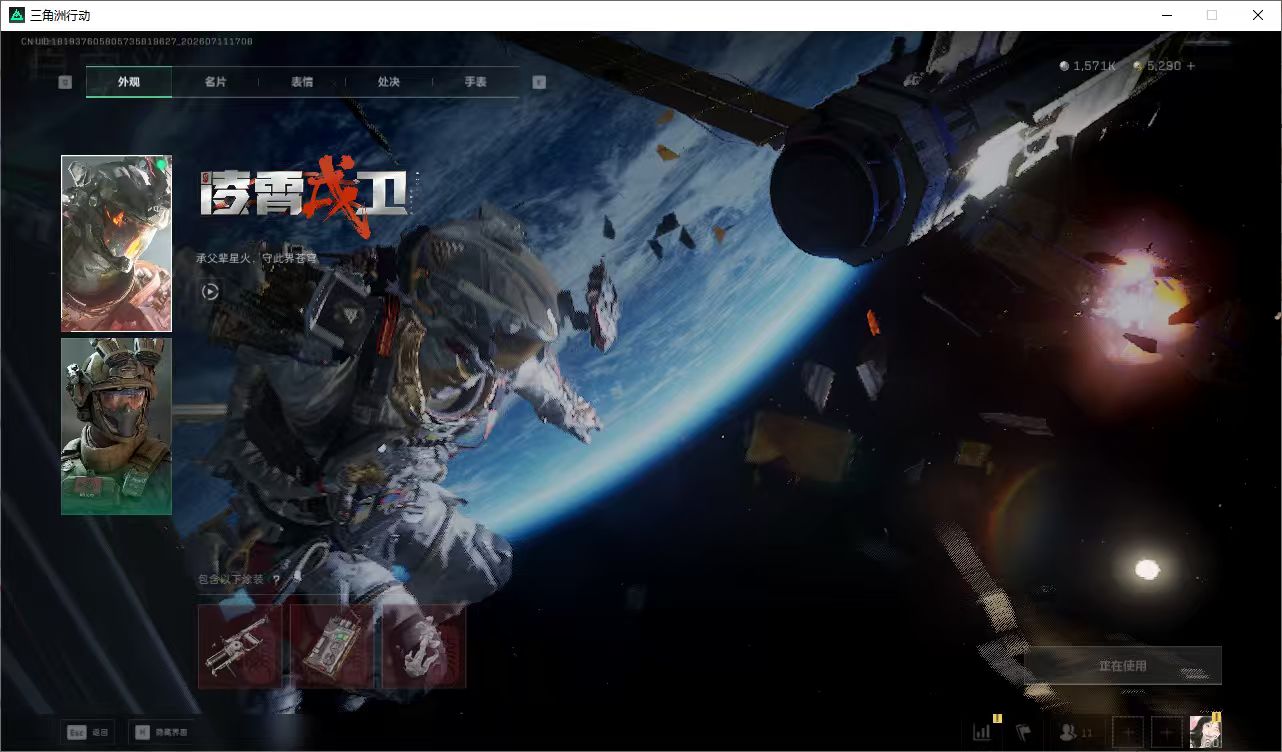
Task: Click the second empty squad slot plus
Action: coord(1166,732)
